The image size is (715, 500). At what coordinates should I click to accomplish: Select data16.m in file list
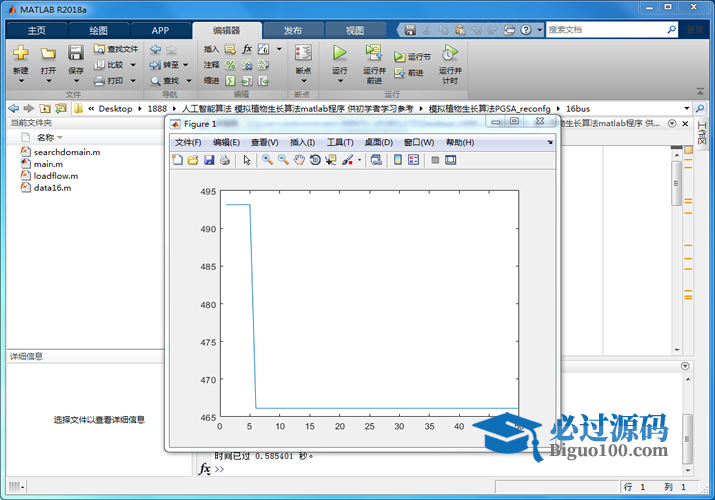pos(52,188)
